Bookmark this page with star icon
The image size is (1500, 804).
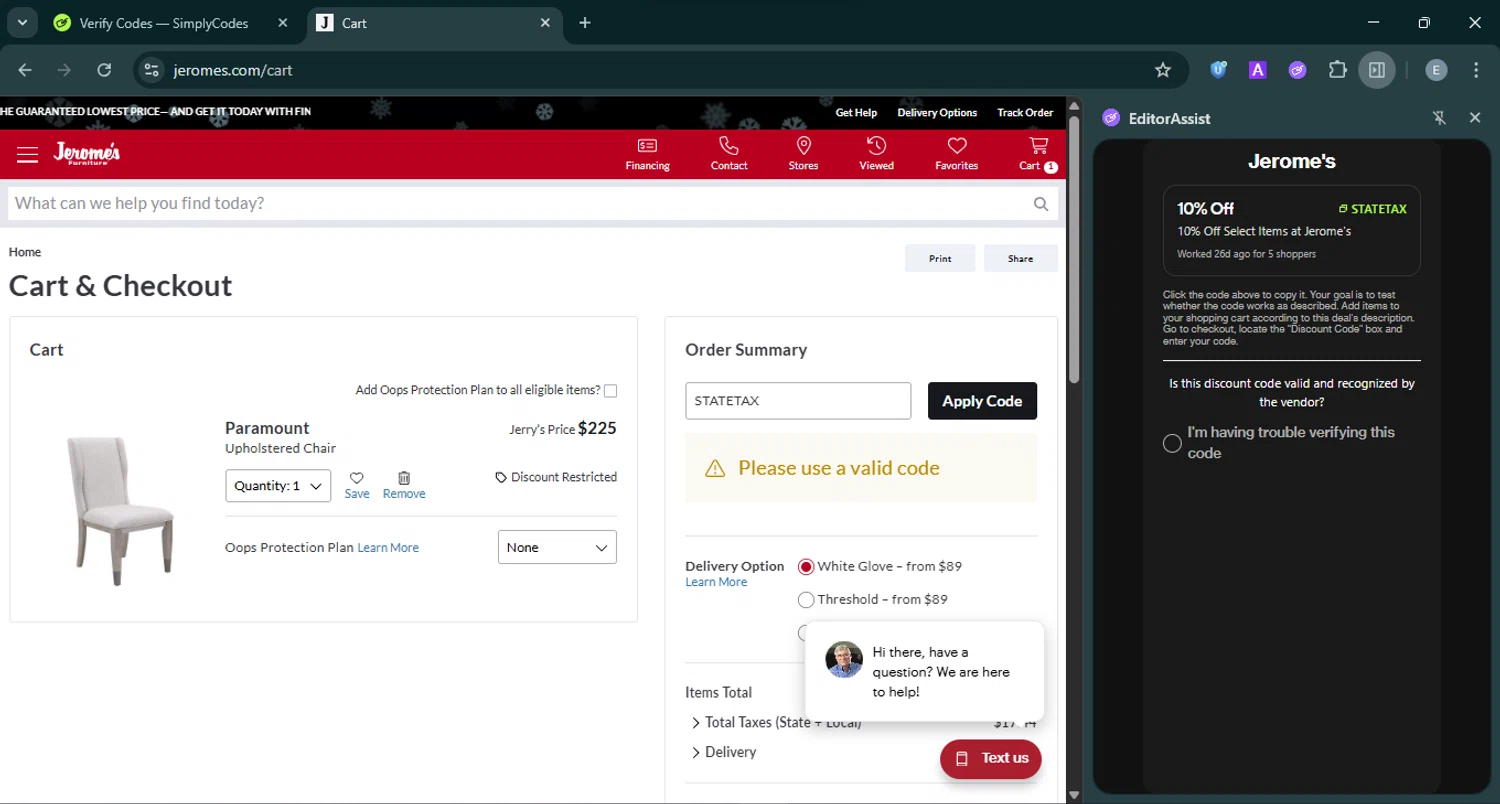point(1162,70)
